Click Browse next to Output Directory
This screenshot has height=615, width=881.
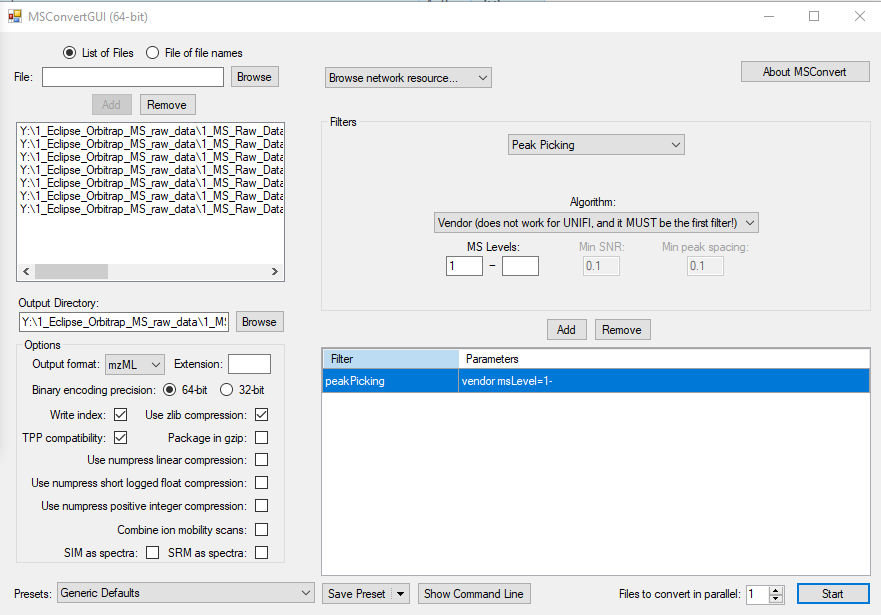pos(259,321)
